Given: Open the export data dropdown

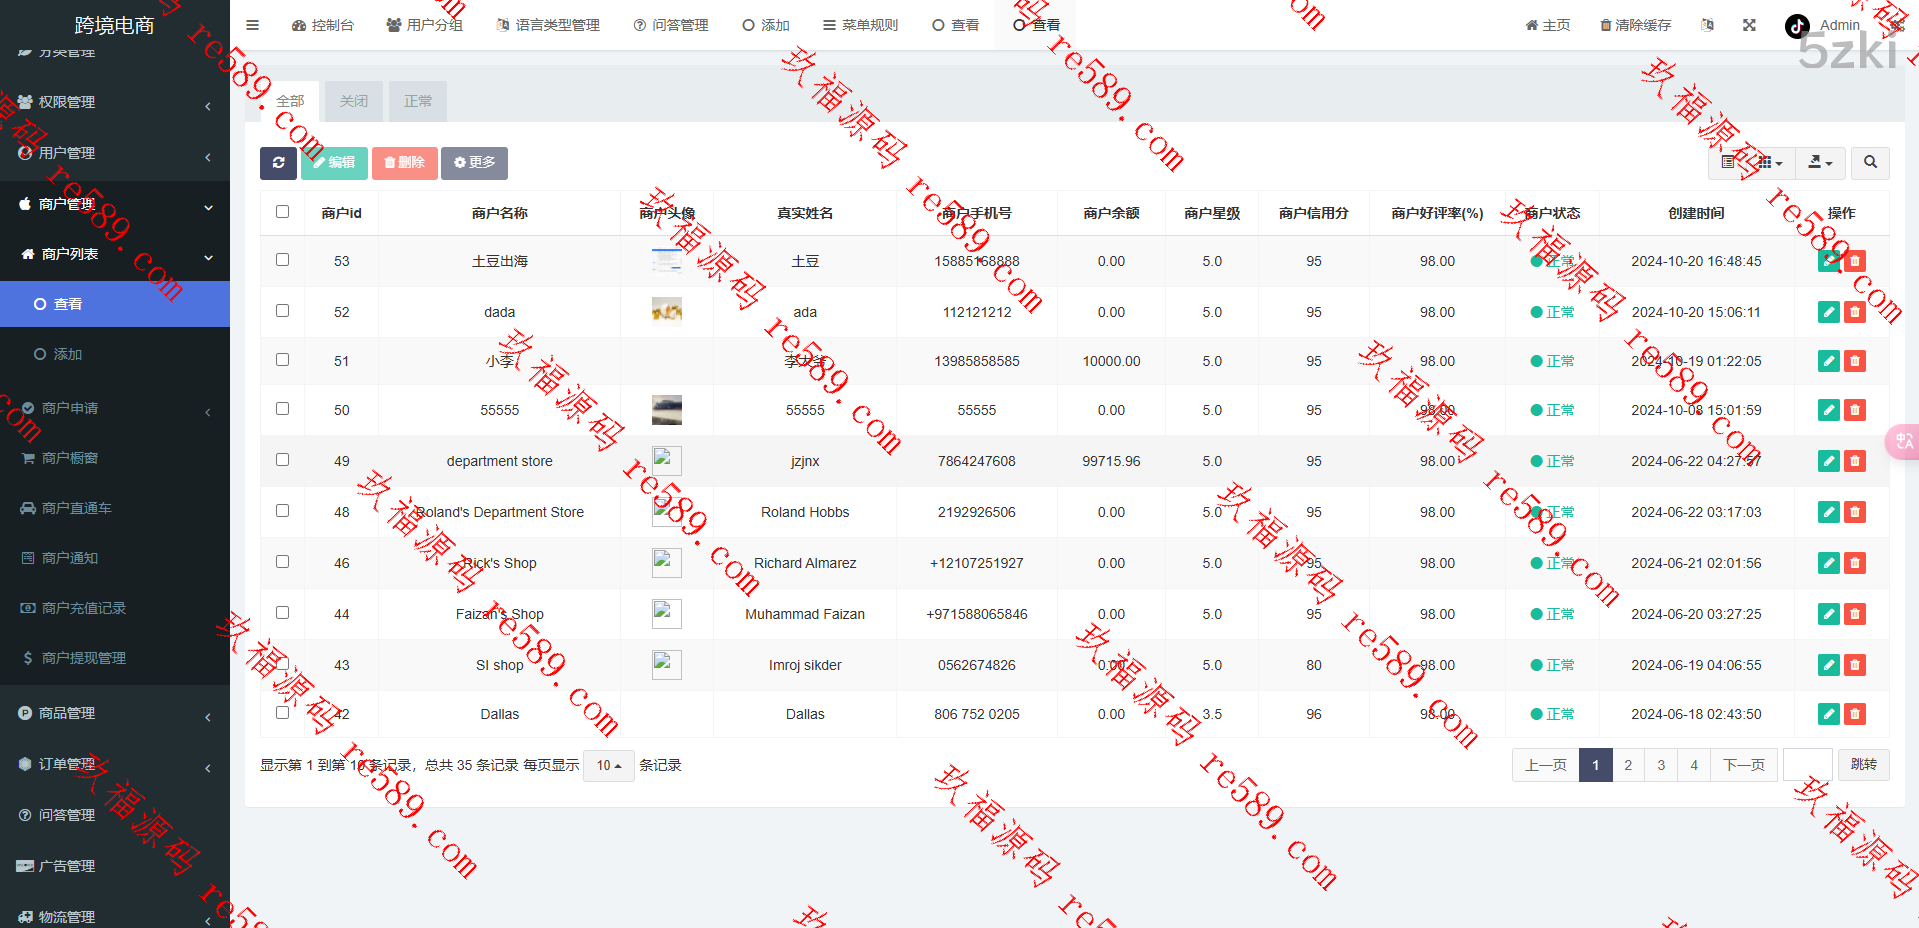Looking at the screenshot, I should [x=1820, y=162].
